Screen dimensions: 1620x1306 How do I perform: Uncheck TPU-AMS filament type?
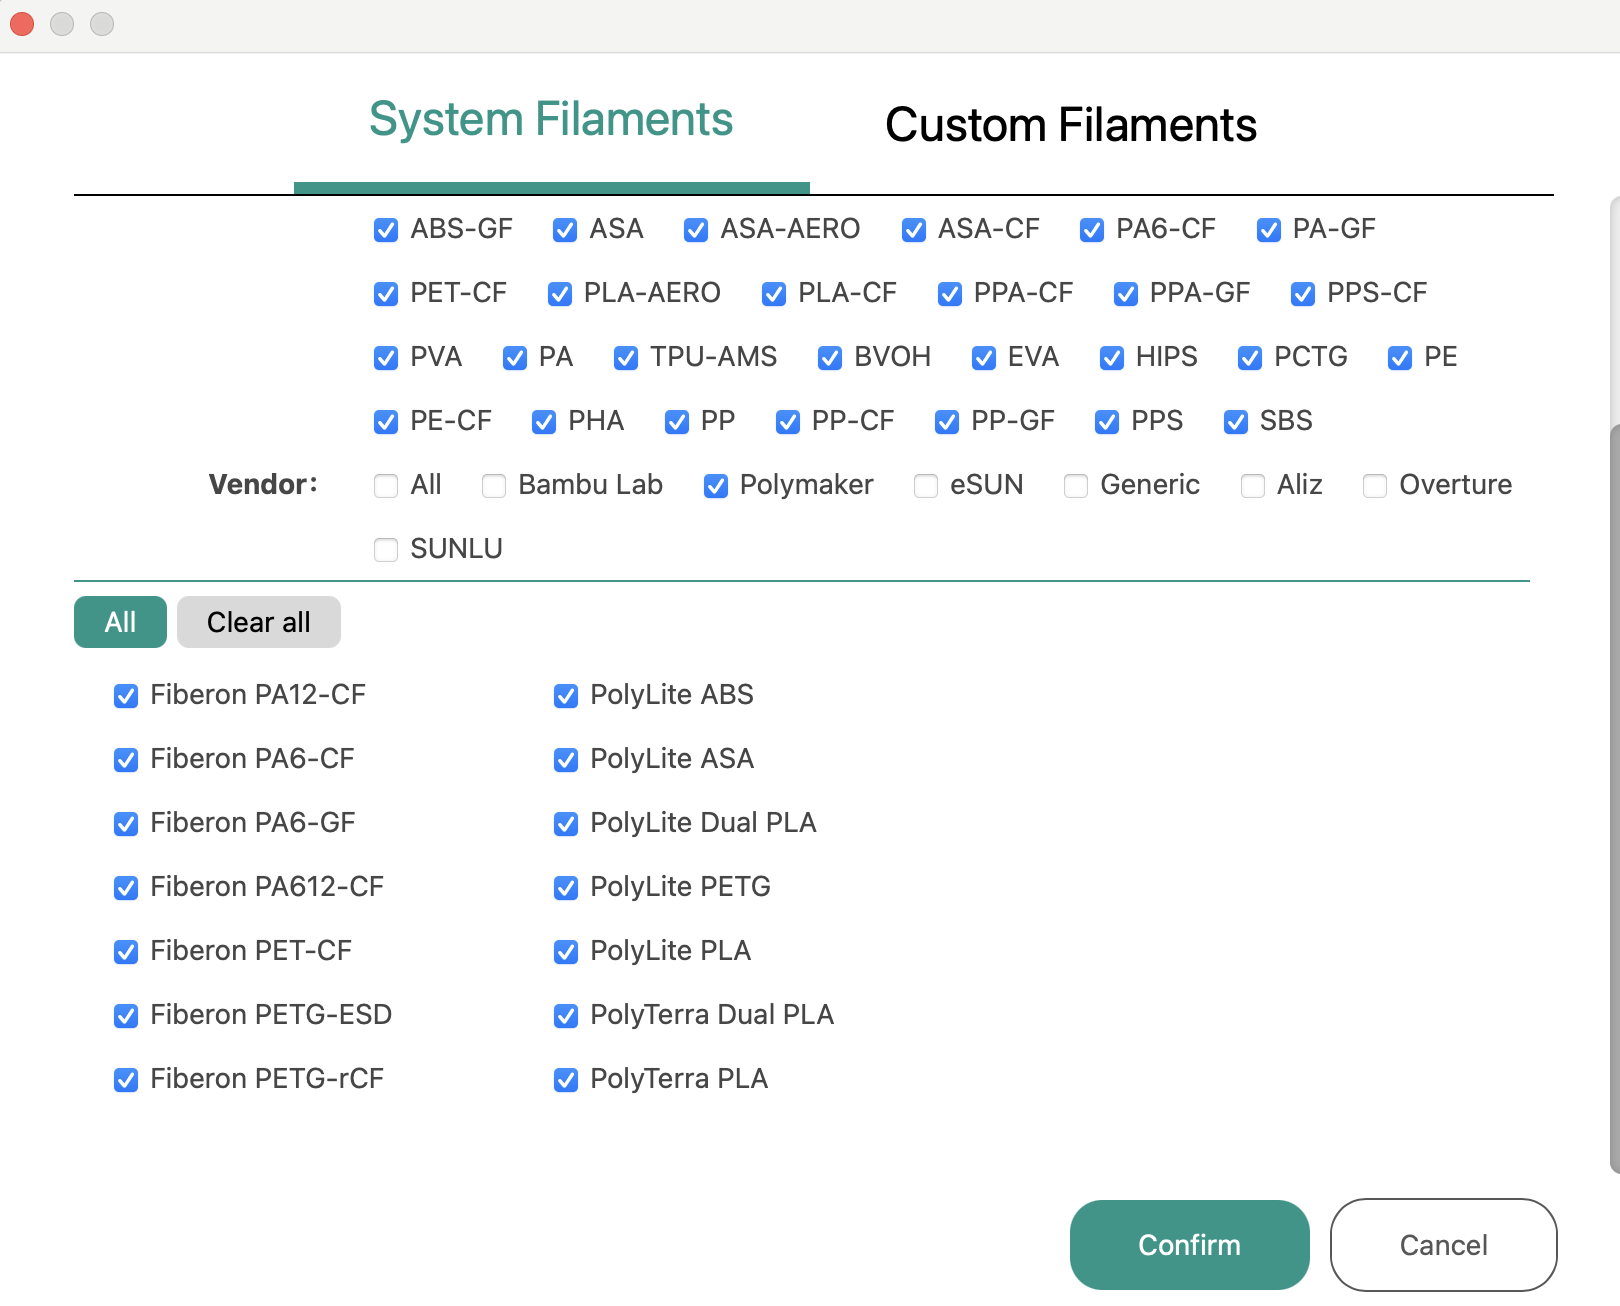626,358
